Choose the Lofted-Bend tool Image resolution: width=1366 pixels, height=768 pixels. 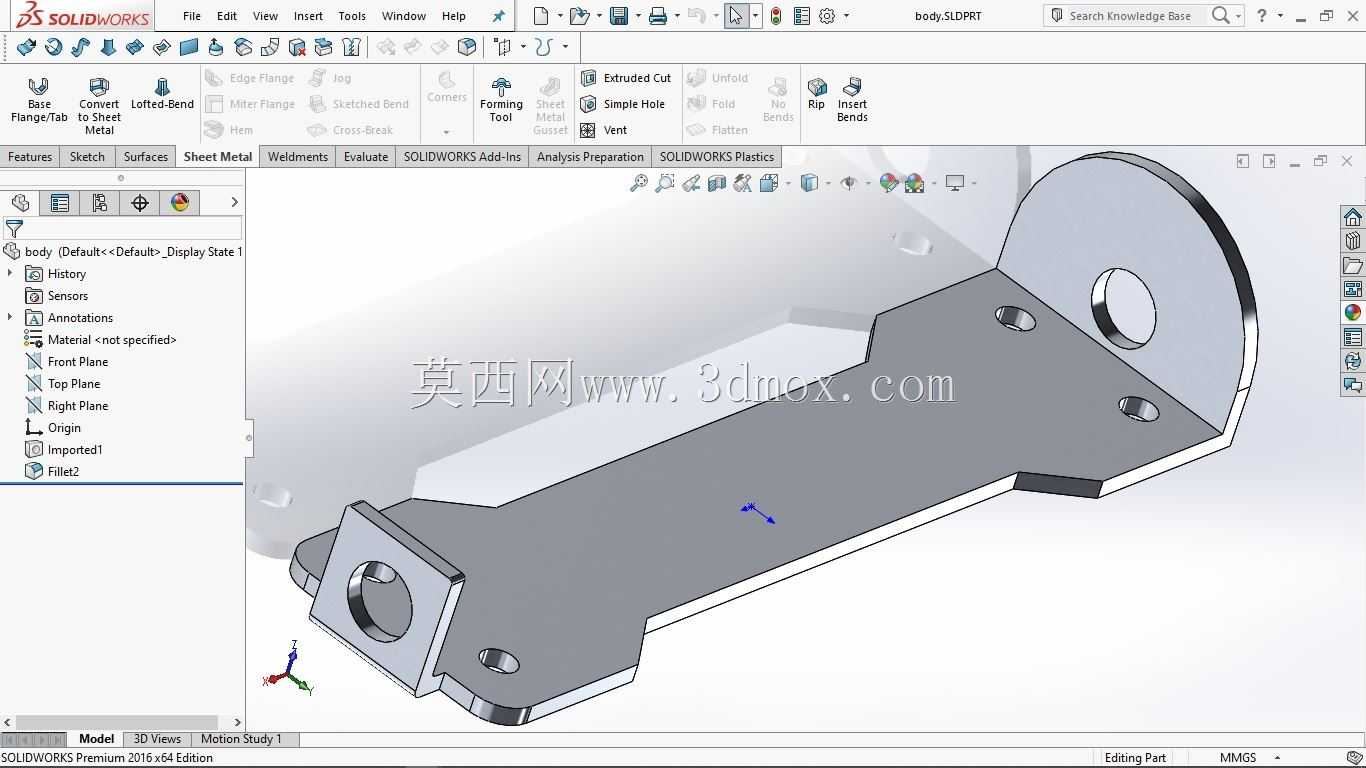pyautogui.click(x=162, y=94)
